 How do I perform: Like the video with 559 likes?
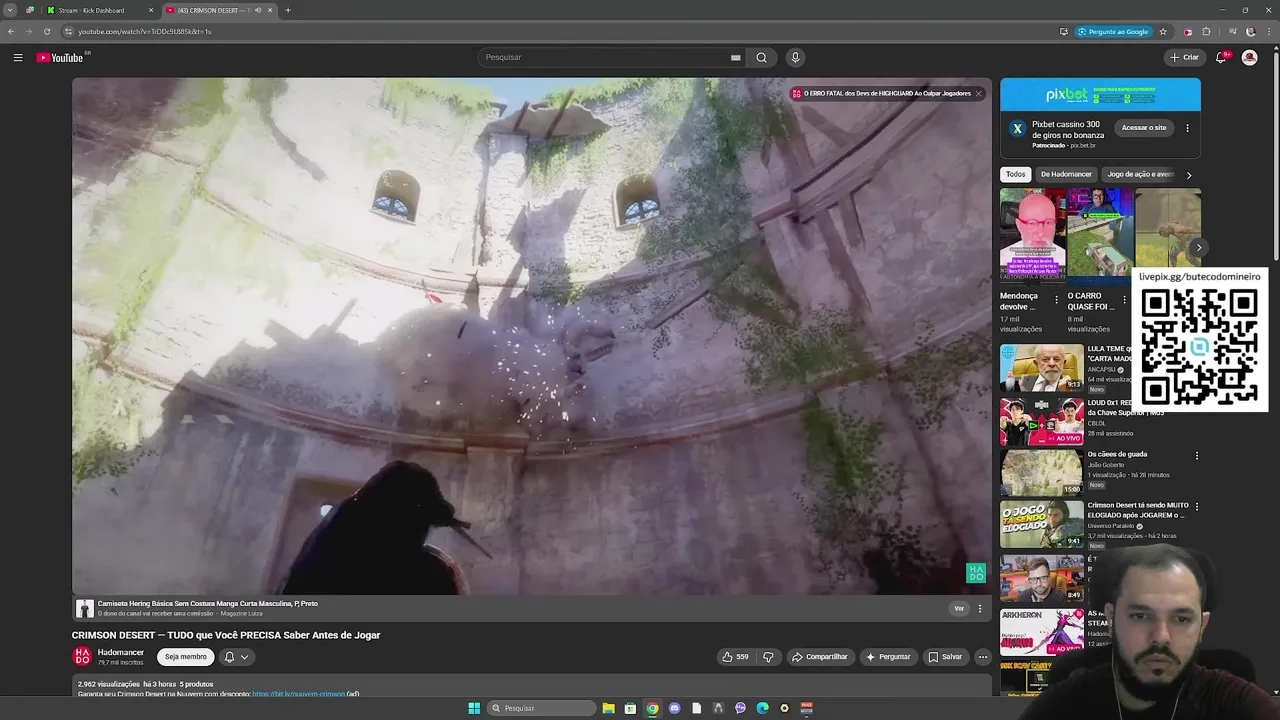(735, 657)
